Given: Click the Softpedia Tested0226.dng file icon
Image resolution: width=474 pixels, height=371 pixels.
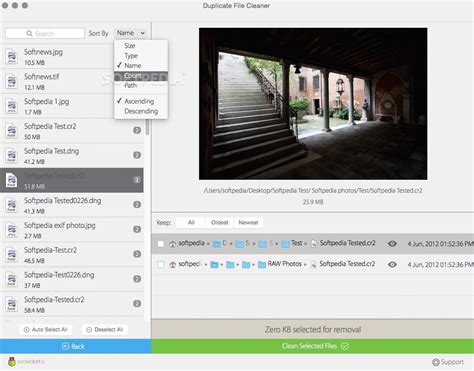Looking at the screenshot, I should point(12,205).
